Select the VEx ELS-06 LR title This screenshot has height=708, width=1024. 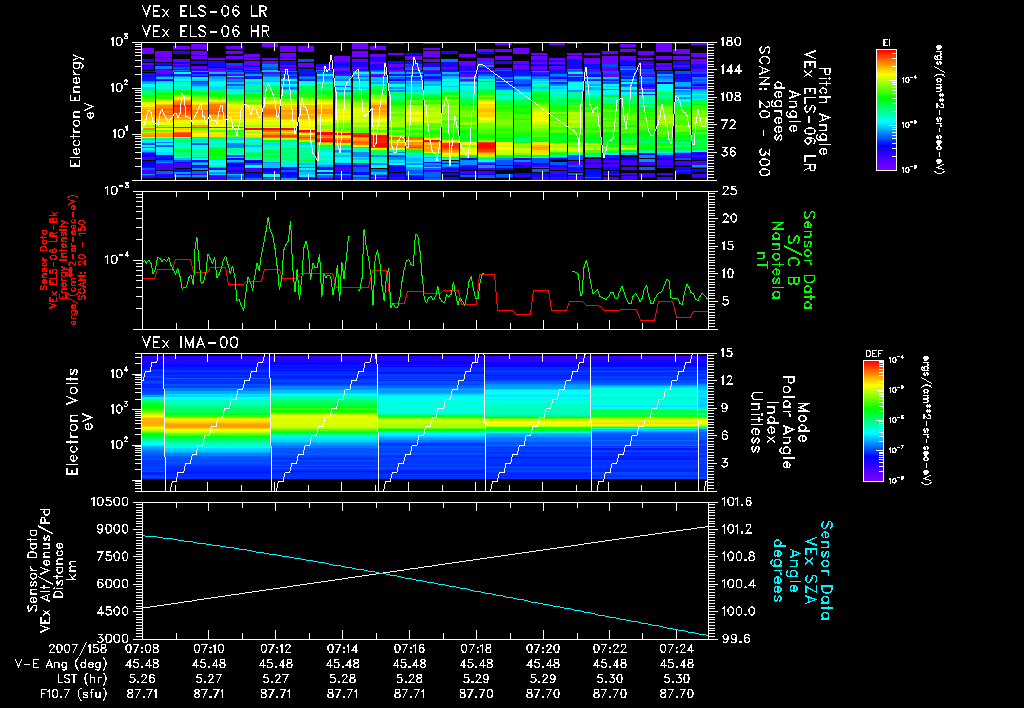(x=205, y=12)
